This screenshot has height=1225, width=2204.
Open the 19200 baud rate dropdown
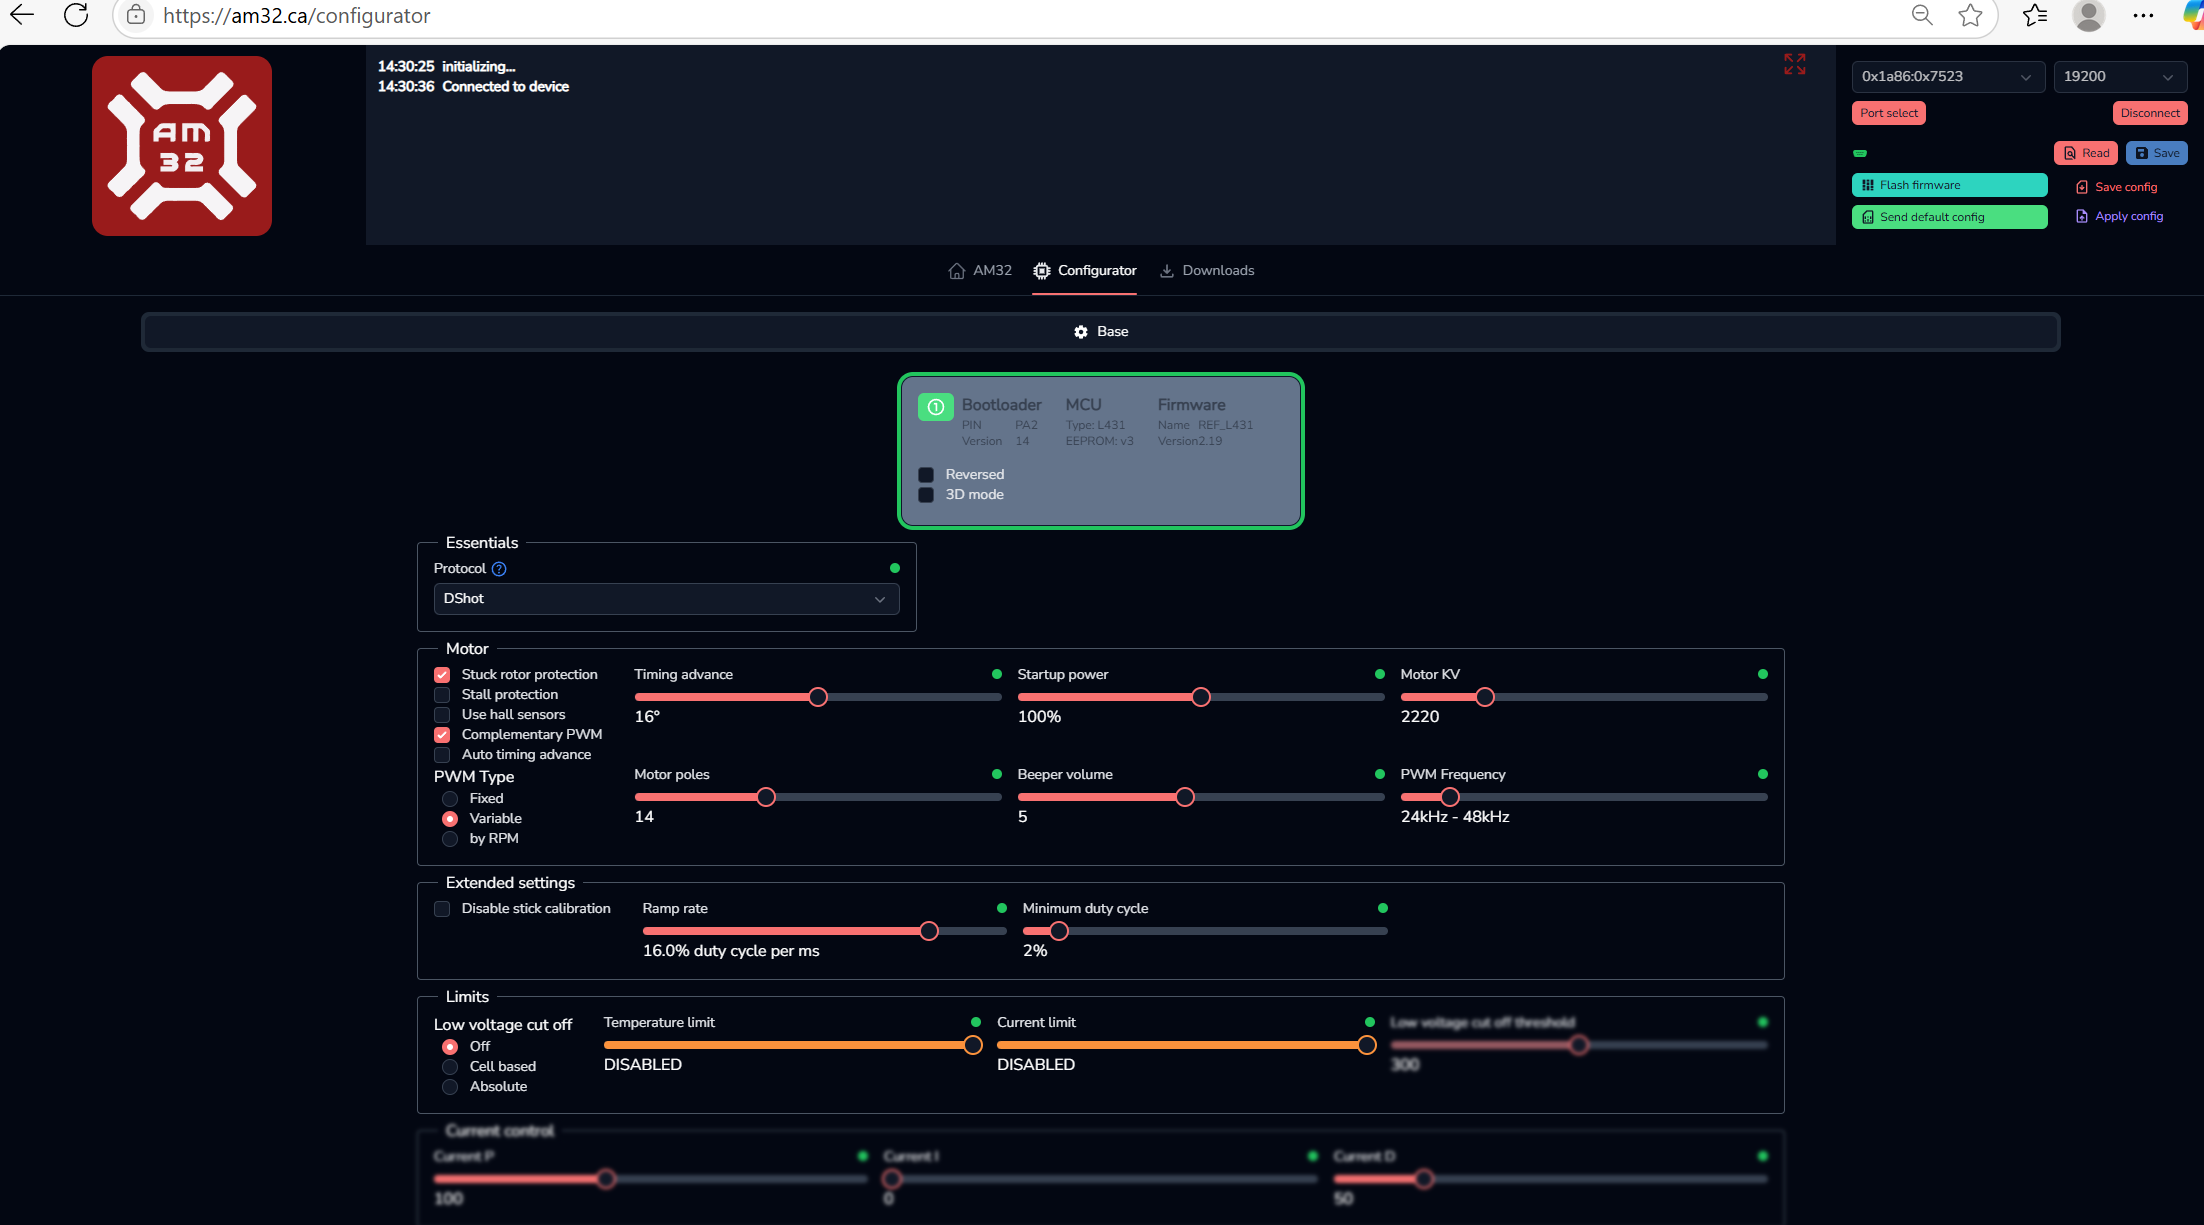pyautogui.click(x=2119, y=77)
